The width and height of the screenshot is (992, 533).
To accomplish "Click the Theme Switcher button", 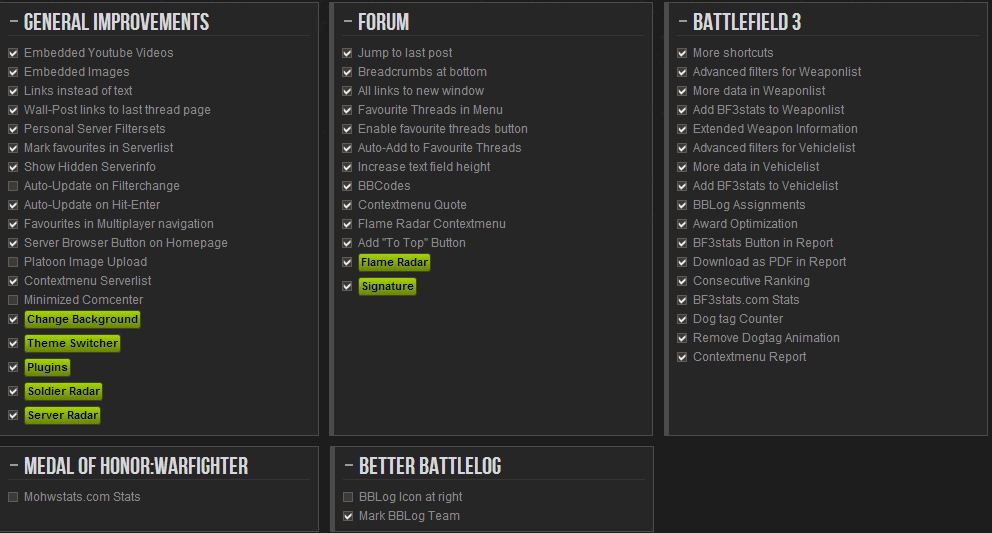I will [72, 344].
